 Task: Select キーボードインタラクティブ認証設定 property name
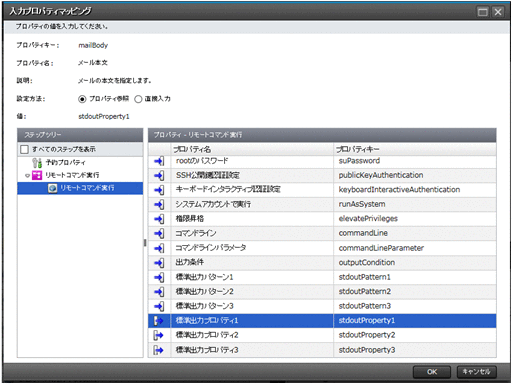click(x=228, y=190)
